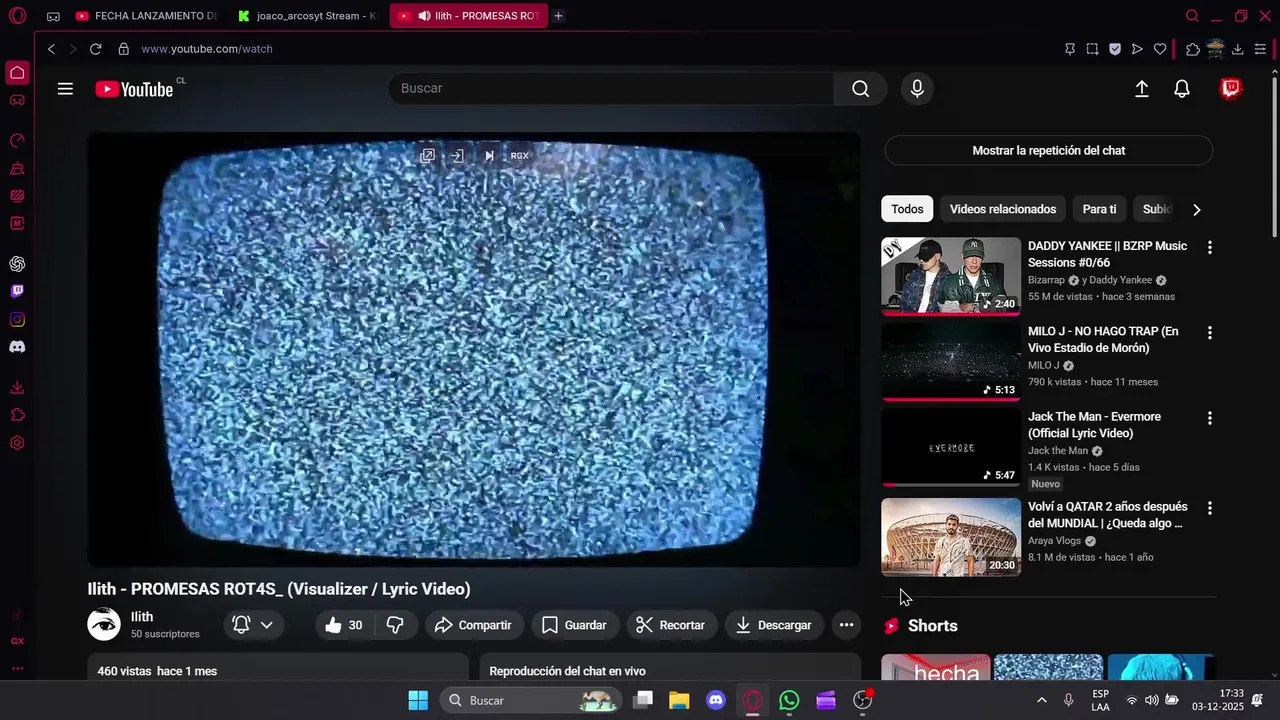Image resolution: width=1280 pixels, height=720 pixels.
Task: Show hidden system tray icons chevron
Action: point(1041,700)
